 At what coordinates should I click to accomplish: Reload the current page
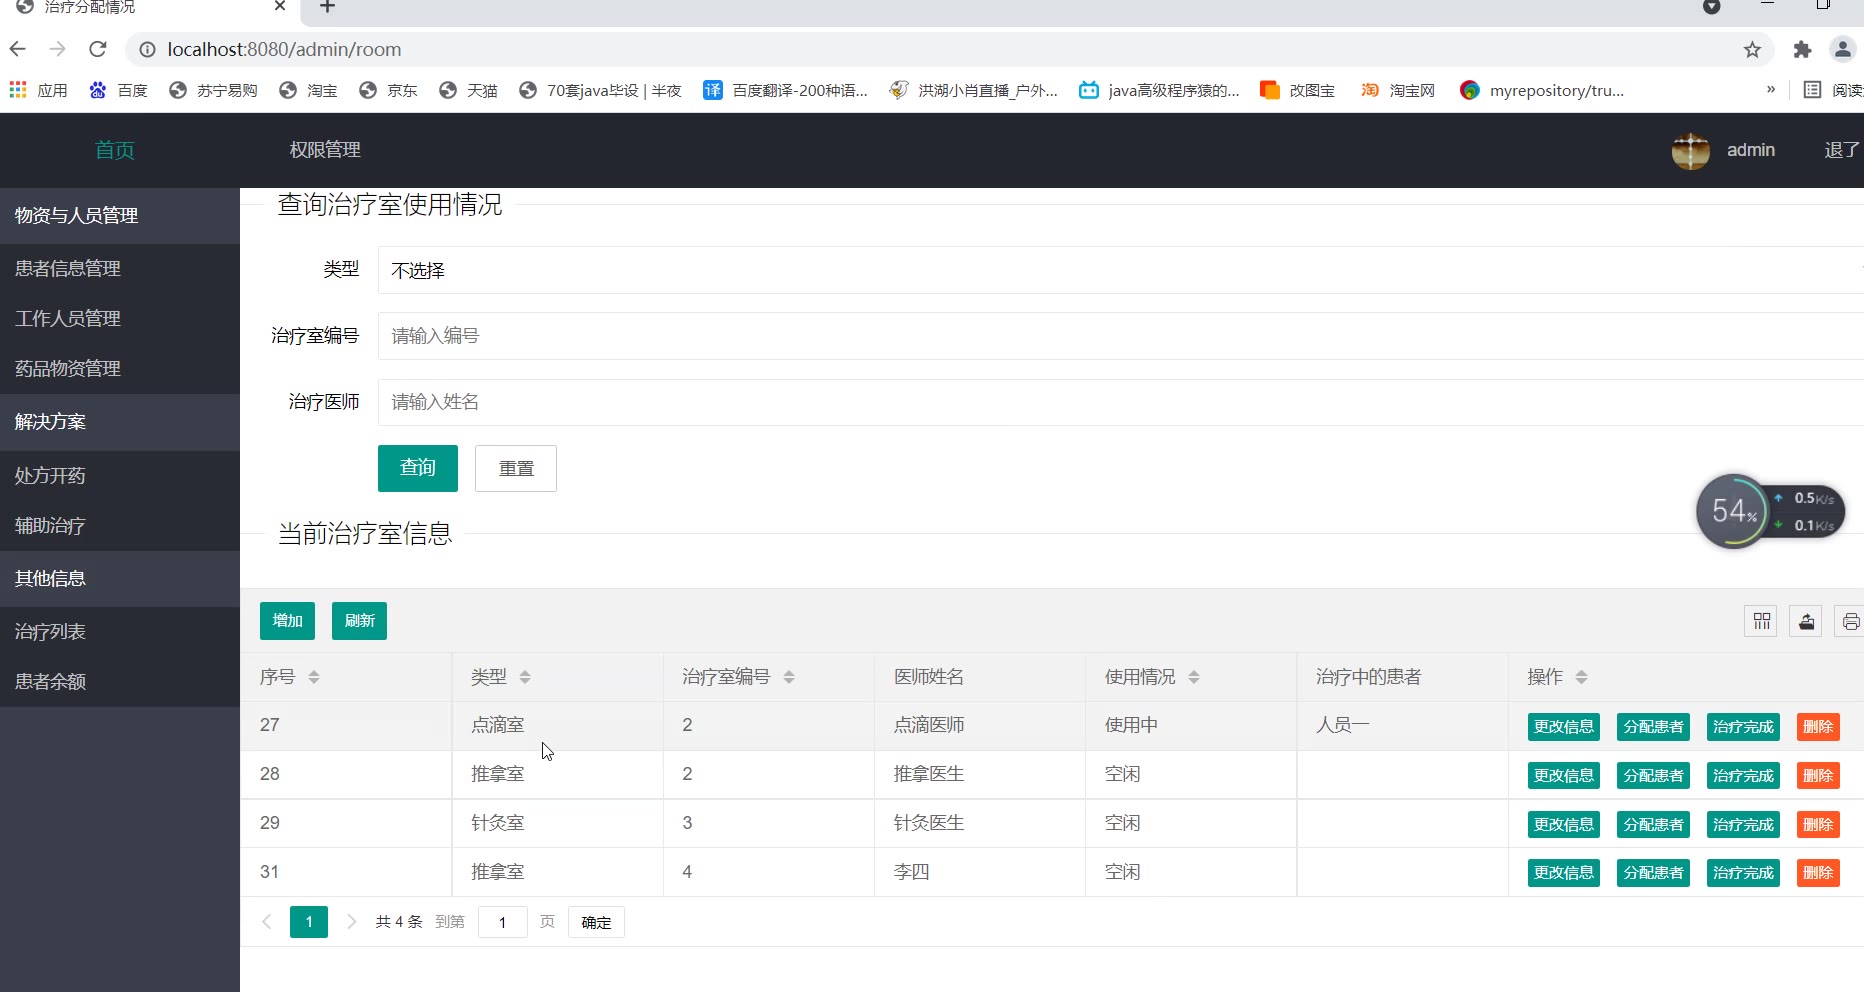pos(97,49)
